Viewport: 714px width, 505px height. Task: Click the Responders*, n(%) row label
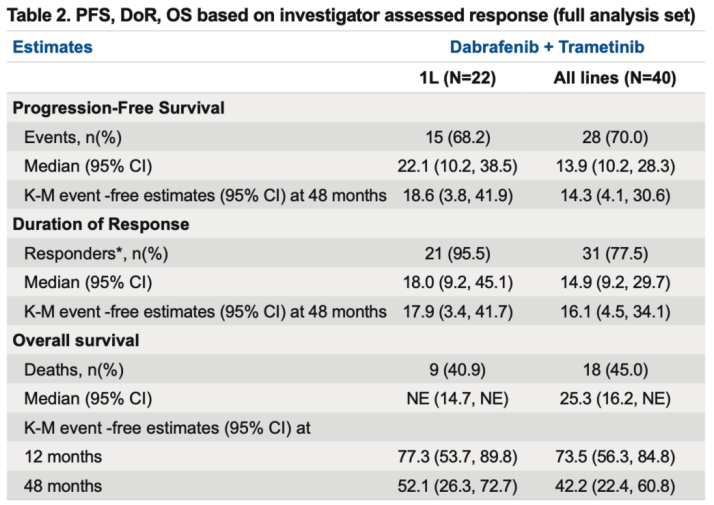92,253
